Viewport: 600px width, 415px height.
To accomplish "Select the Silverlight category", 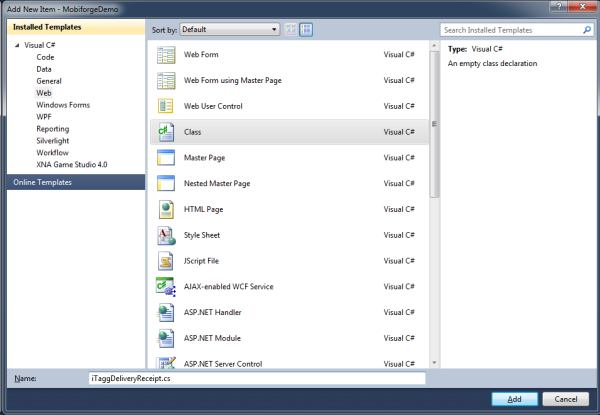I will [56, 141].
